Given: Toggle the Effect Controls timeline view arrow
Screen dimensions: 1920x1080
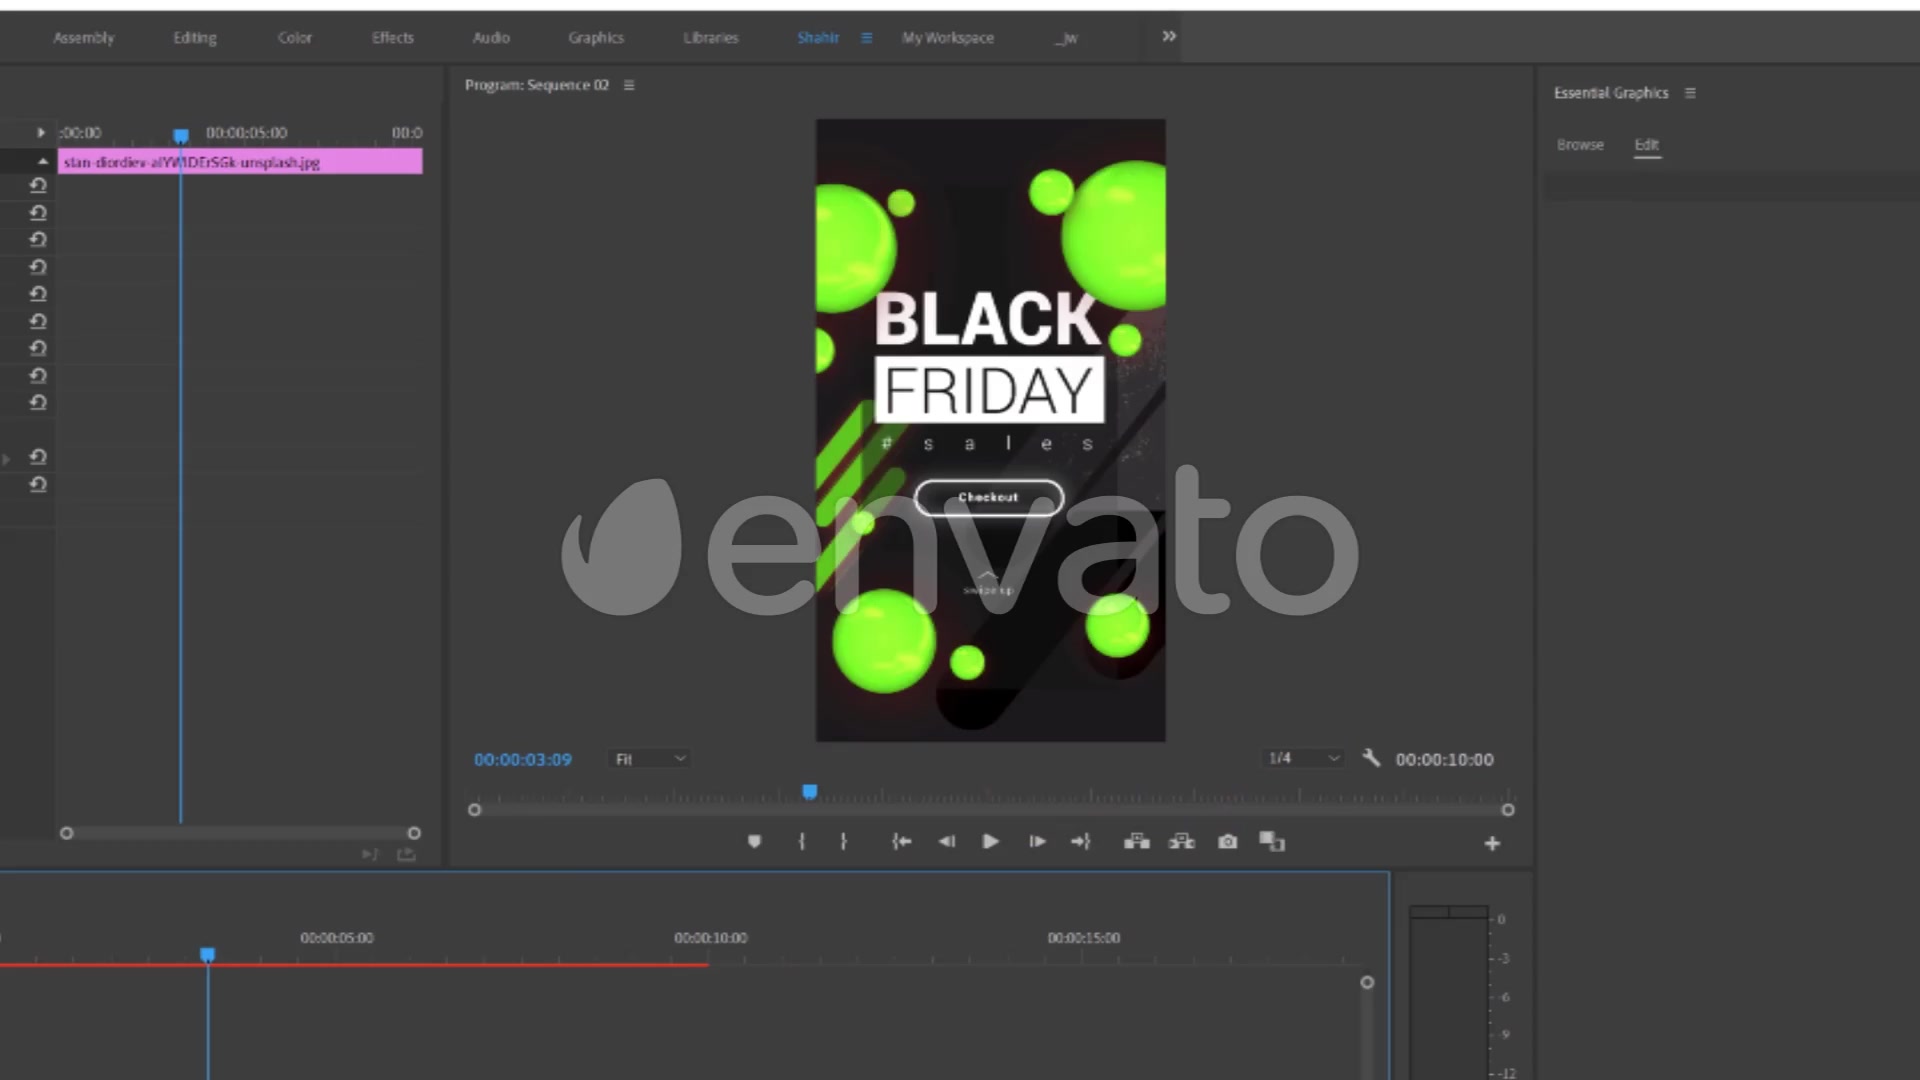Looking at the screenshot, I should 41,132.
